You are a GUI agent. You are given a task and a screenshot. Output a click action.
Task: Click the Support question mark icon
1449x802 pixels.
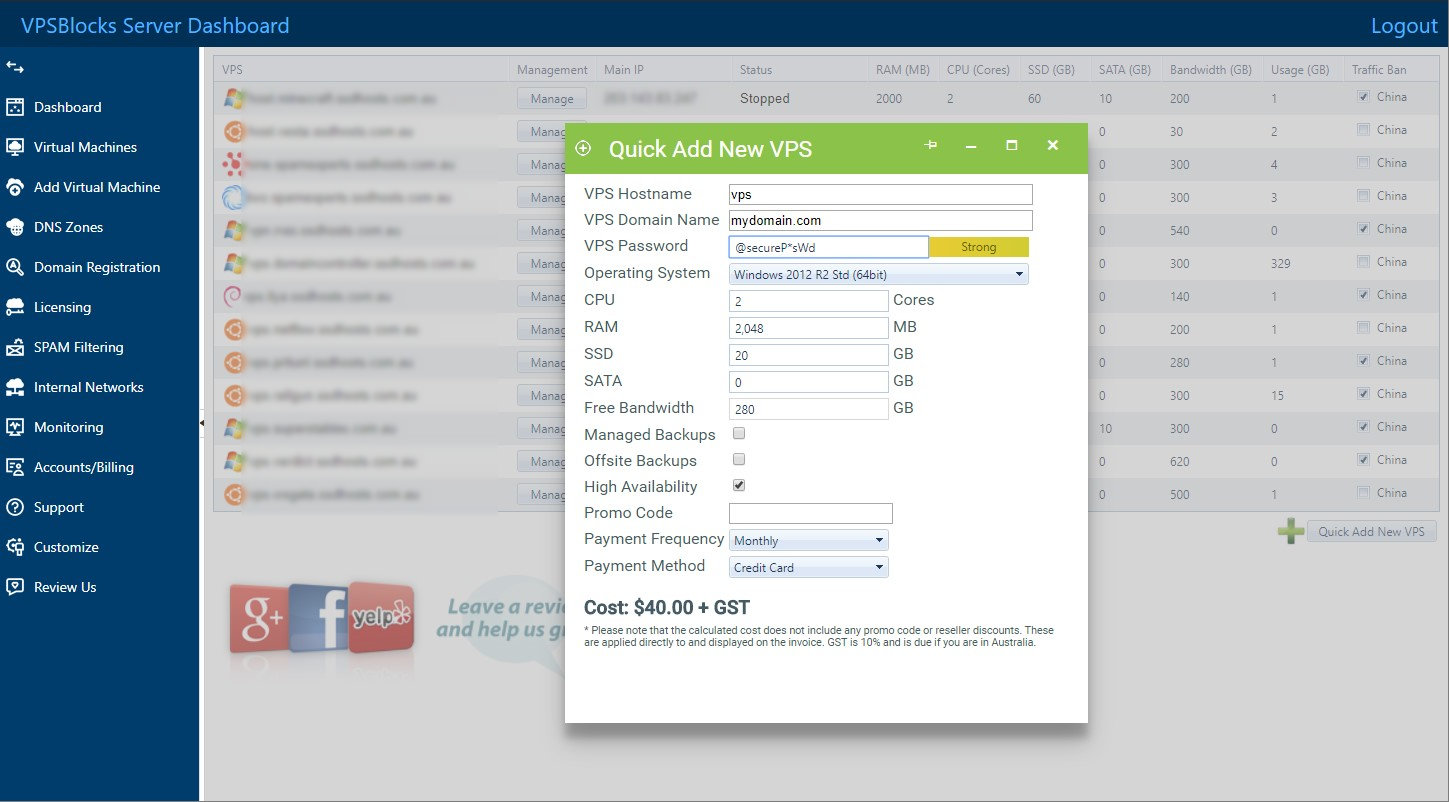pyautogui.click(x=15, y=507)
